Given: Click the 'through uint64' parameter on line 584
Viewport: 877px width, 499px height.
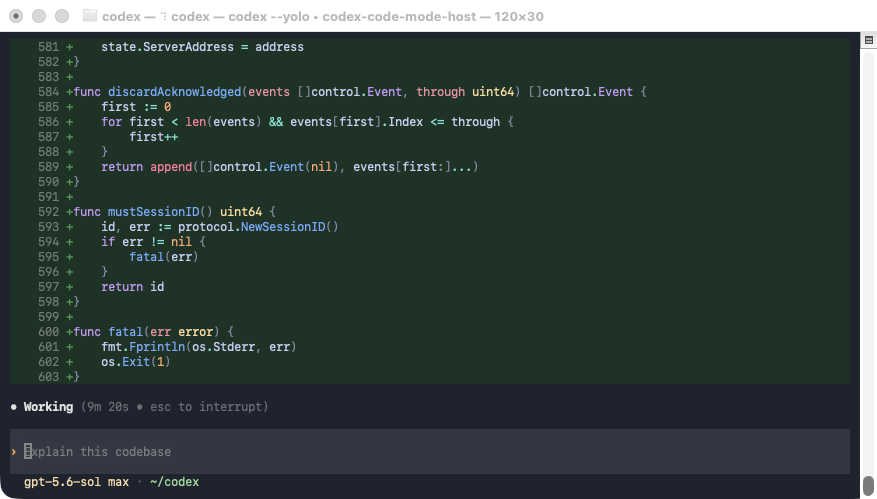Looking at the screenshot, I should click(x=465, y=92).
